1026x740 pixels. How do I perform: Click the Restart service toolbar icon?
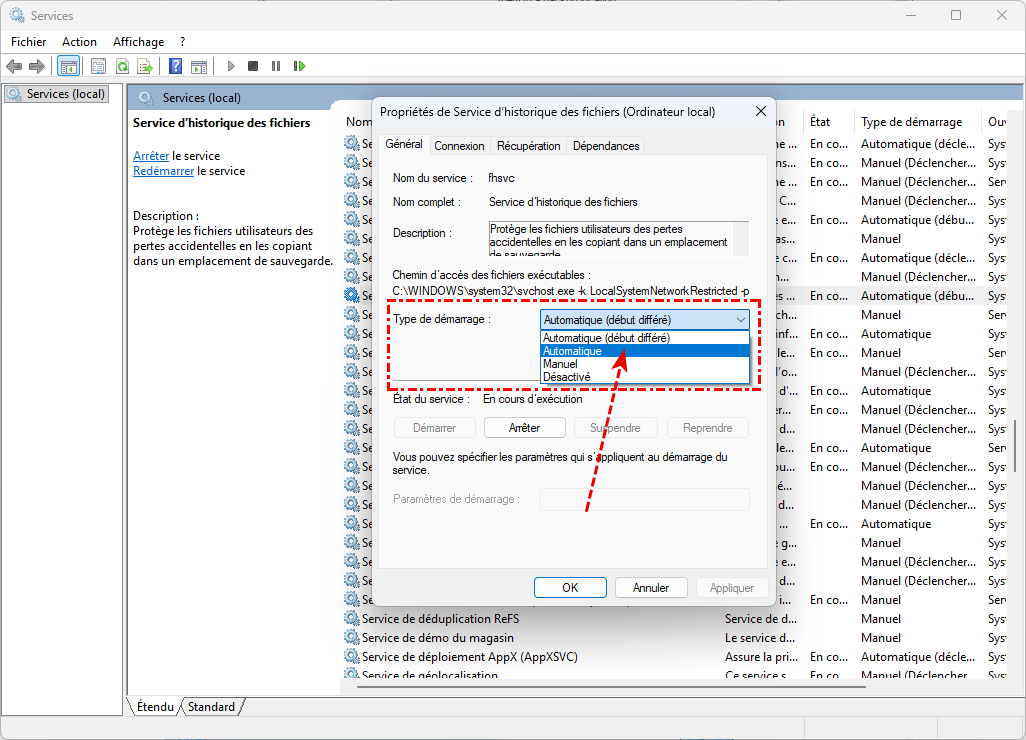pyautogui.click(x=299, y=66)
